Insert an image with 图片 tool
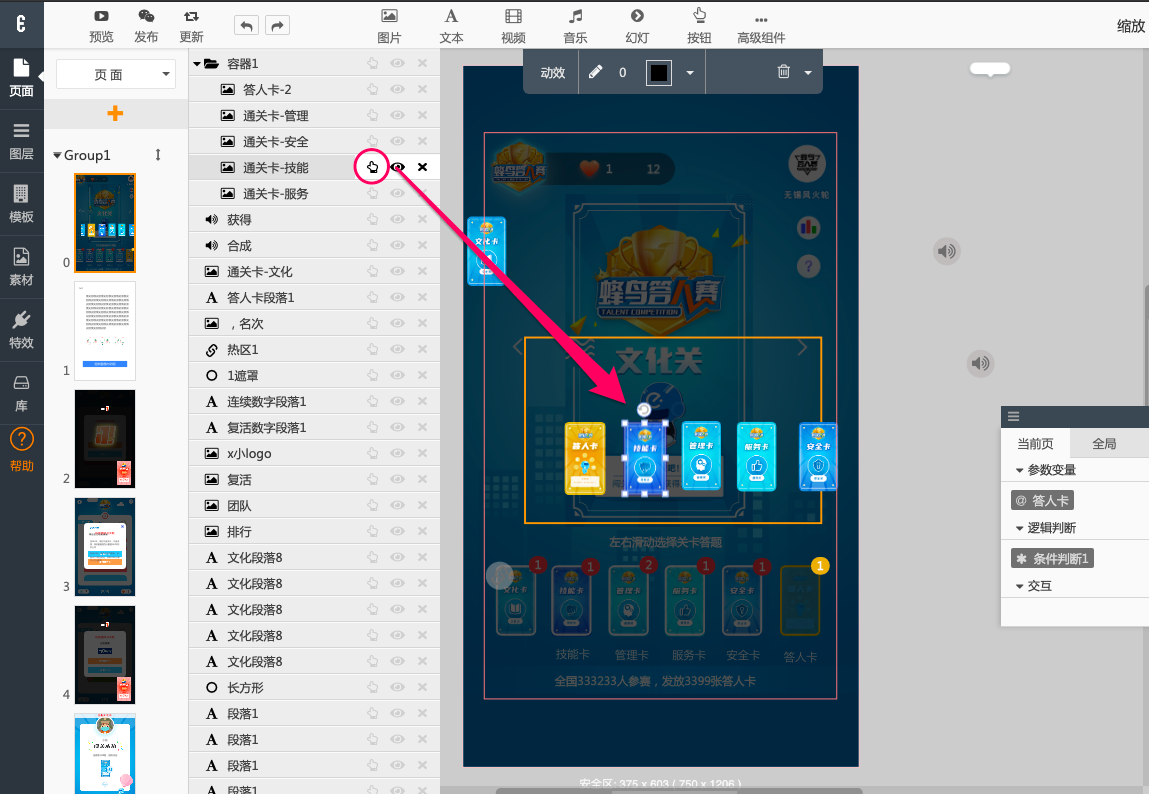Image resolution: width=1149 pixels, height=794 pixels. [x=389, y=17]
